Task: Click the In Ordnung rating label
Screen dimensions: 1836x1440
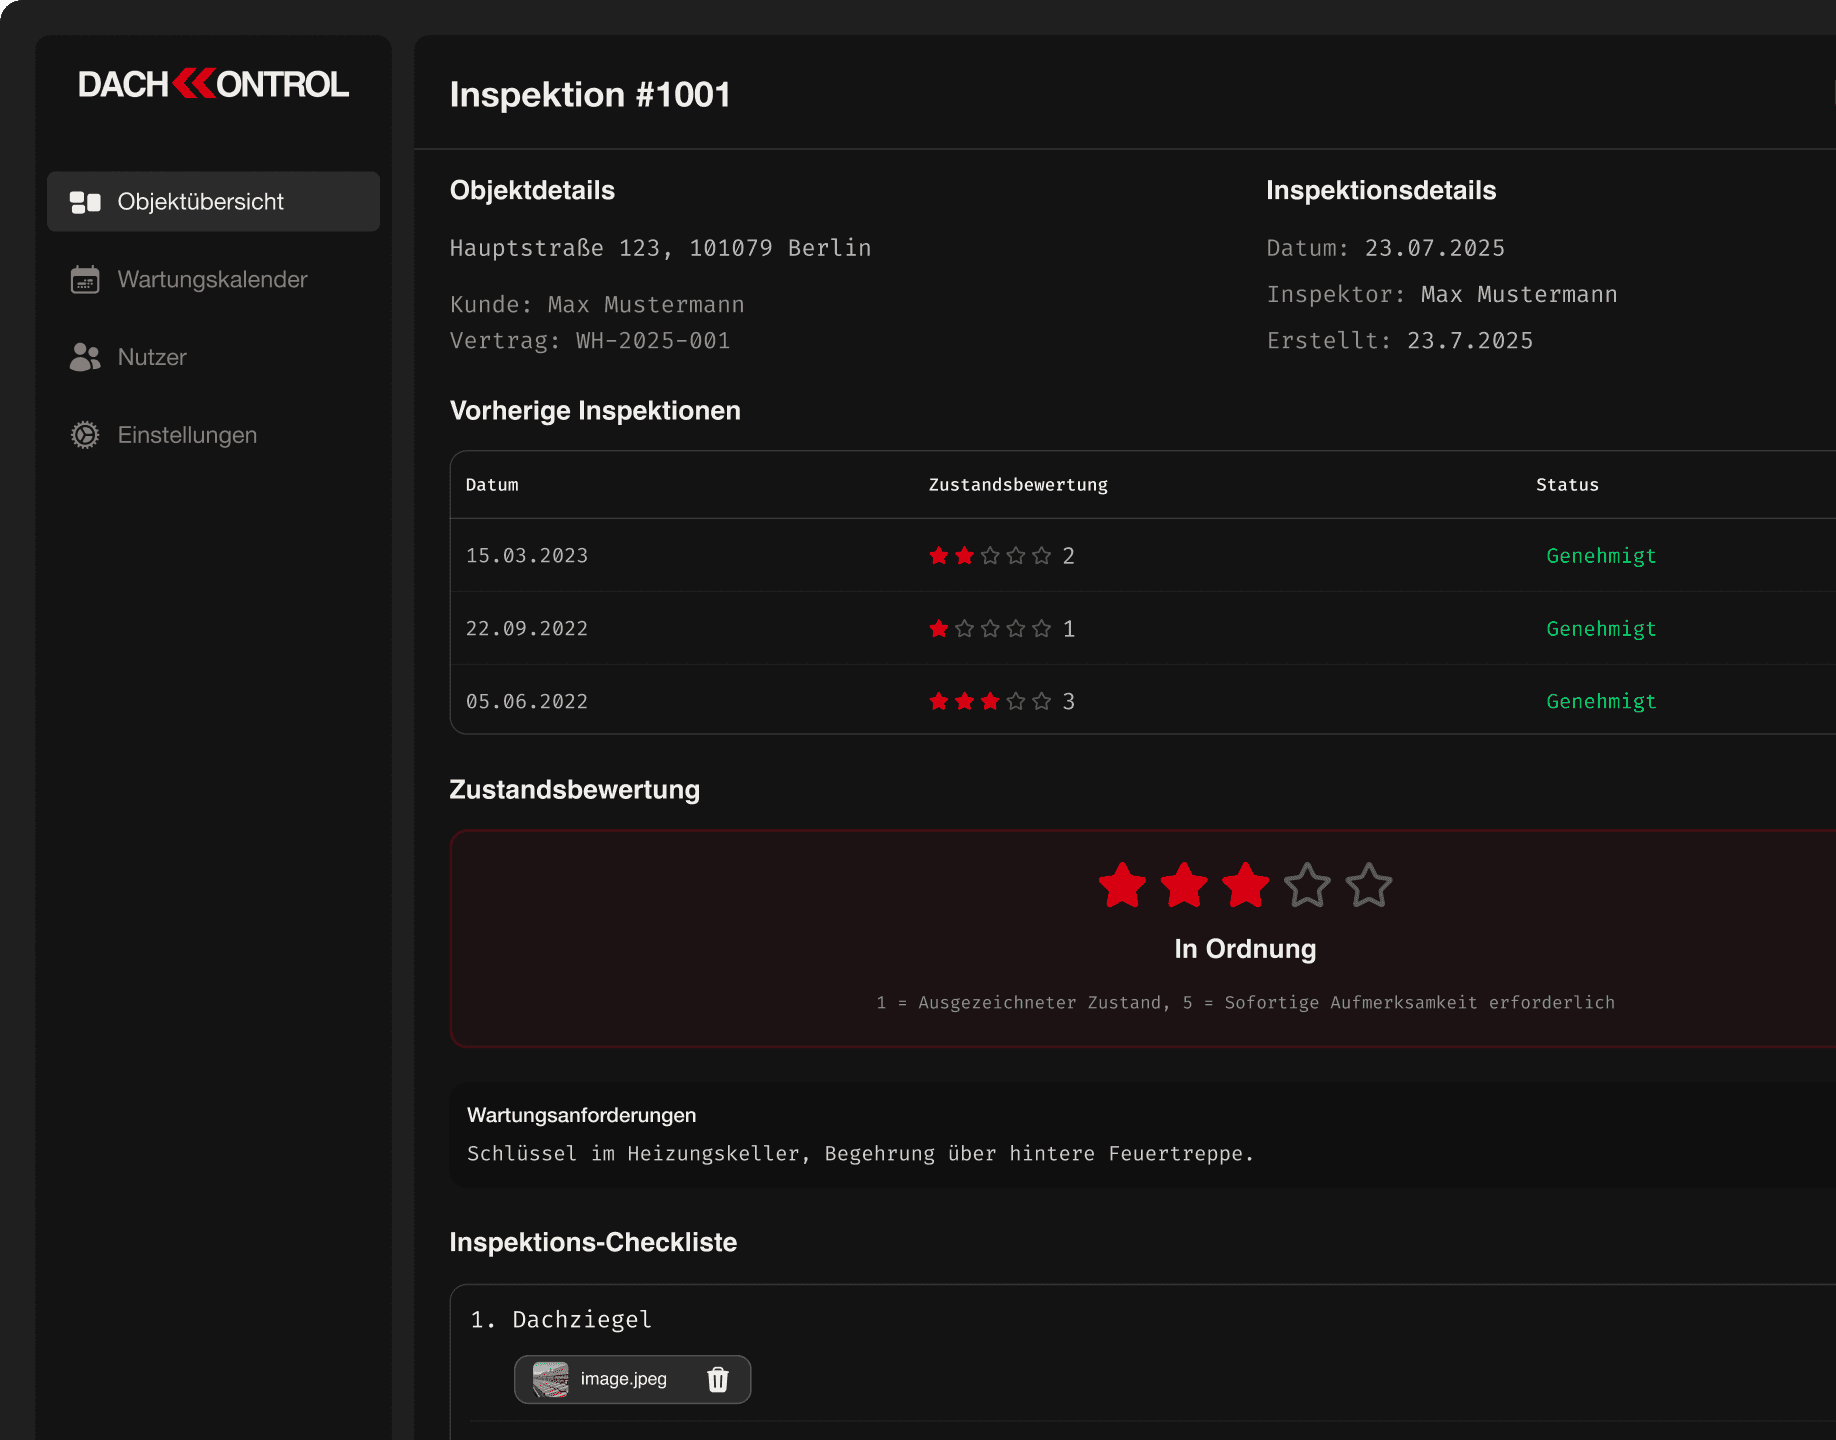Action: click(1245, 949)
